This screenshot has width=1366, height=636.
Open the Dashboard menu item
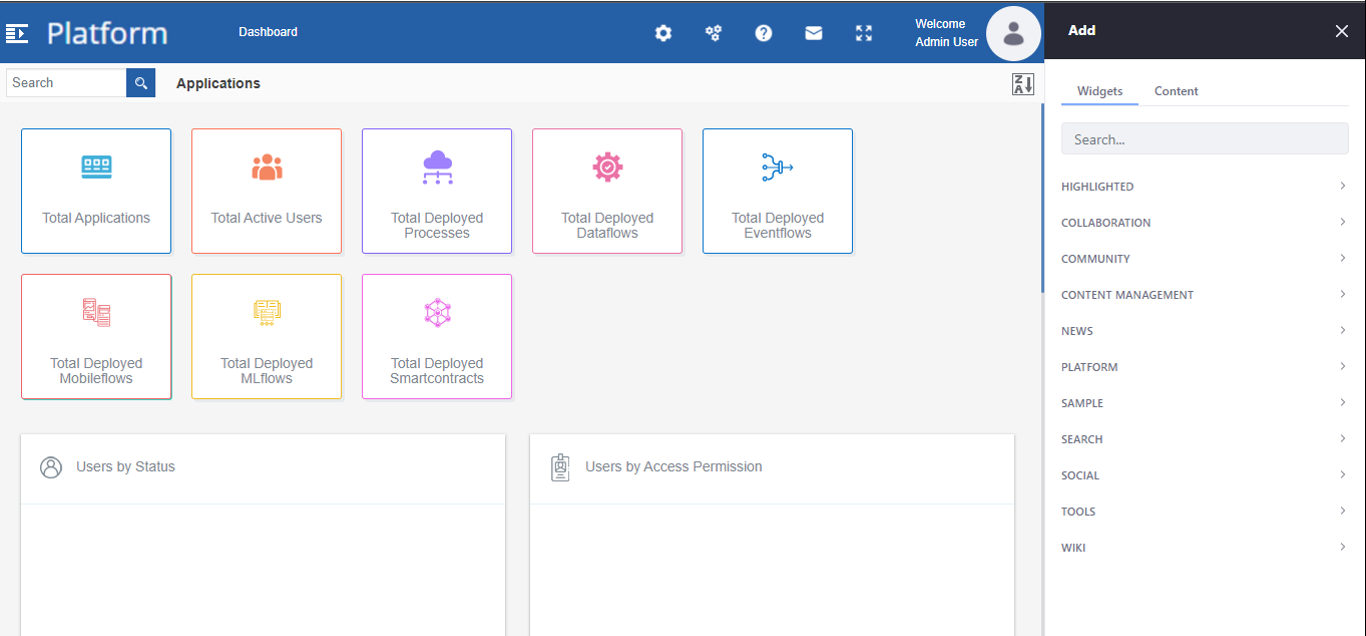pos(268,32)
